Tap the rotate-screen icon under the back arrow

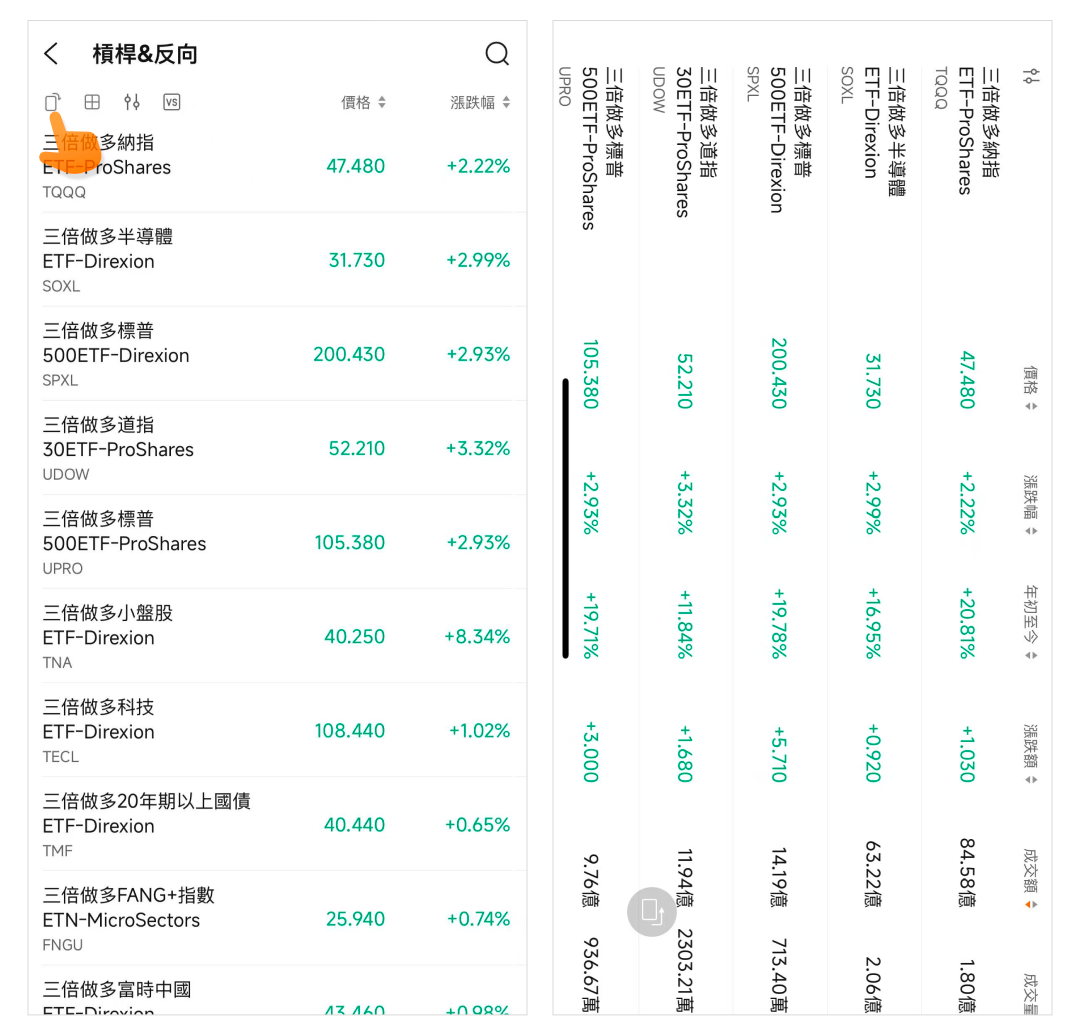pyautogui.click(x=53, y=102)
